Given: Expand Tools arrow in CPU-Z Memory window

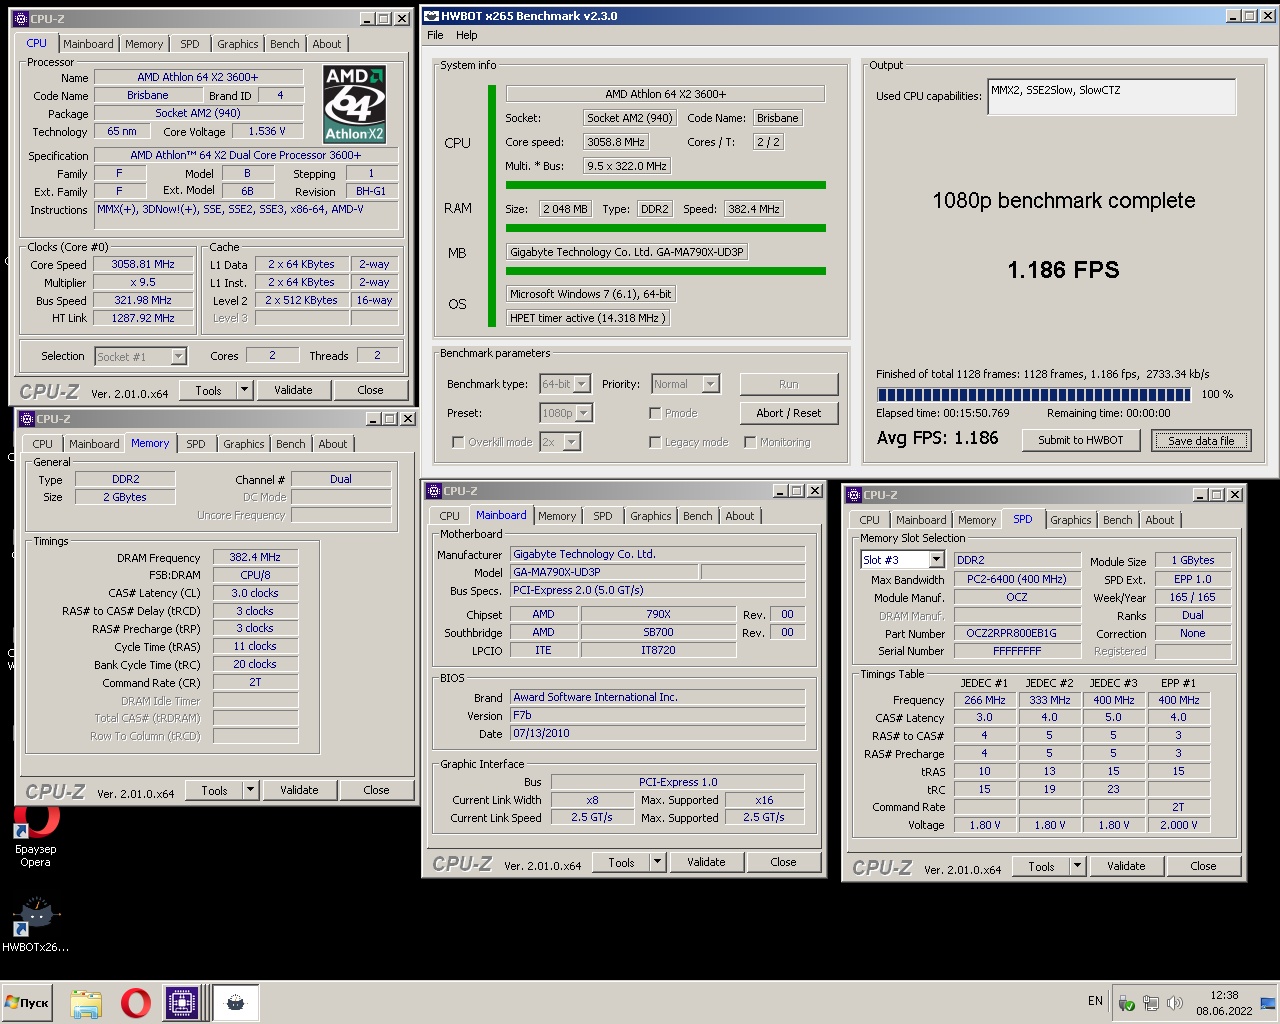Looking at the screenshot, I should [250, 790].
